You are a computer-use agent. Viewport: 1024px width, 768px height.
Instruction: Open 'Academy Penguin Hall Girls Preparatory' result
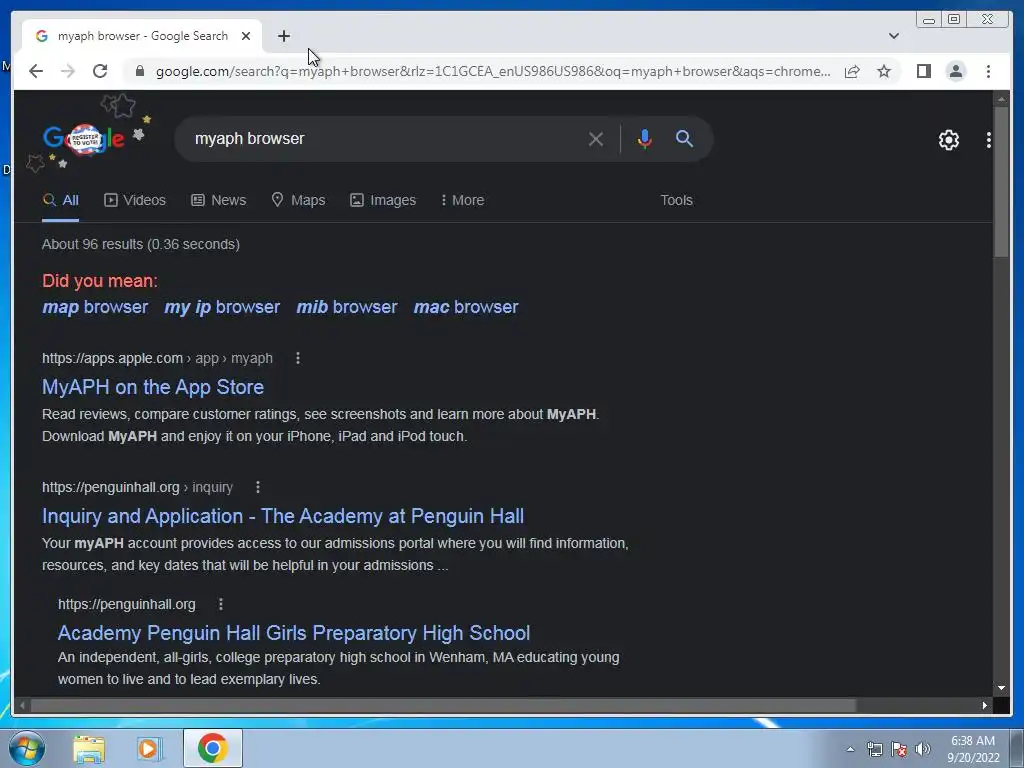pyautogui.click(x=294, y=633)
